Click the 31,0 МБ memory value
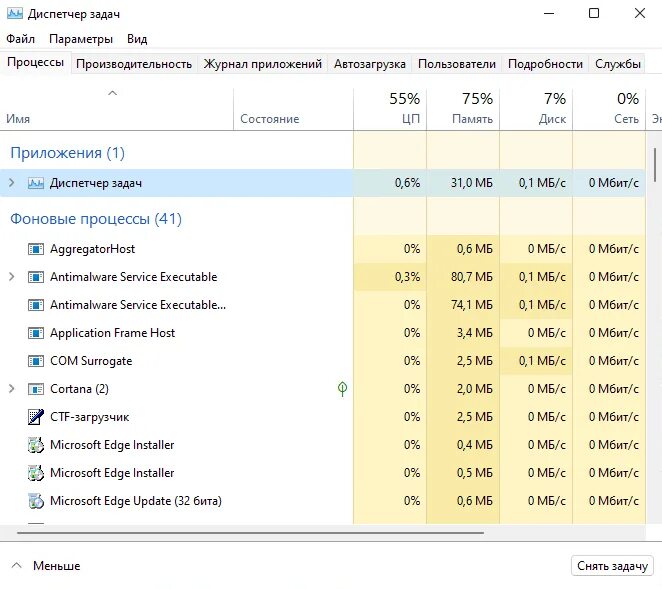This screenshot has width=662, height=589. [x=472, y=183]
